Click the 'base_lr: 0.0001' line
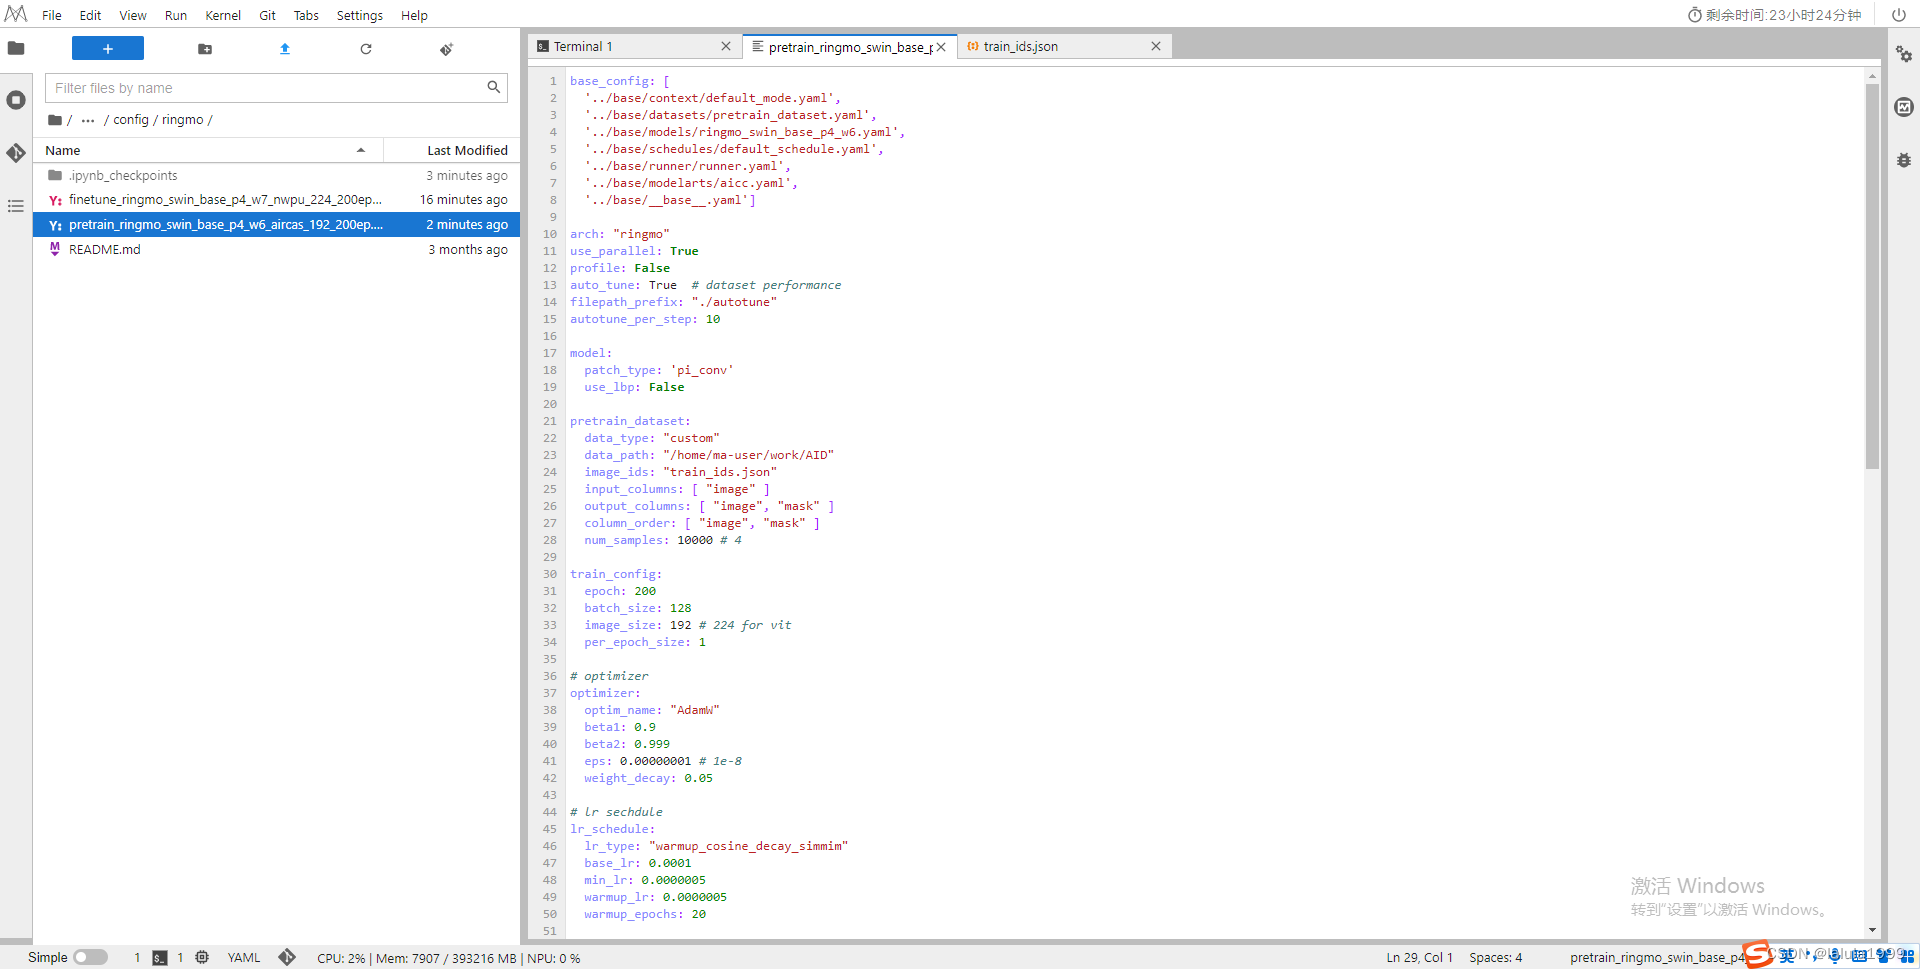This screenshot has width=1920, height=969. tap(638, 863)
